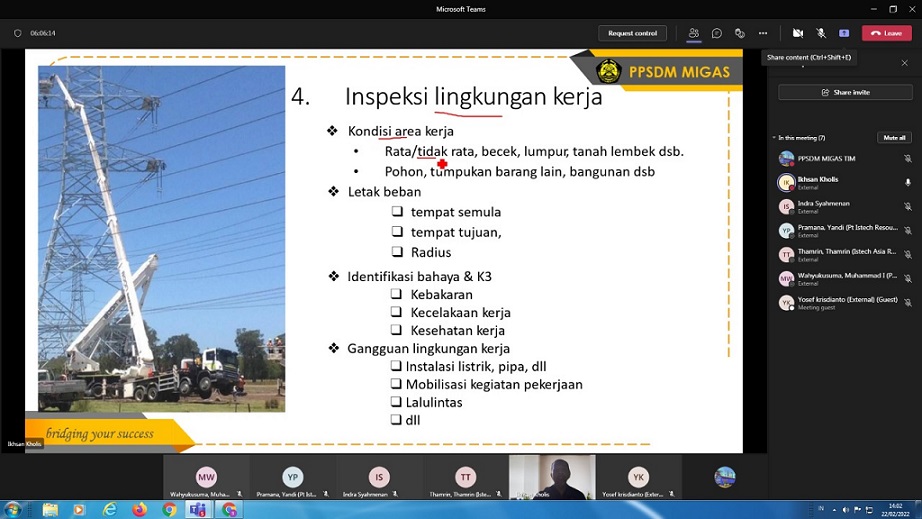Open Google Chrome from the taskbar
This screenshot has height=519, width=922.
point(169,510)
